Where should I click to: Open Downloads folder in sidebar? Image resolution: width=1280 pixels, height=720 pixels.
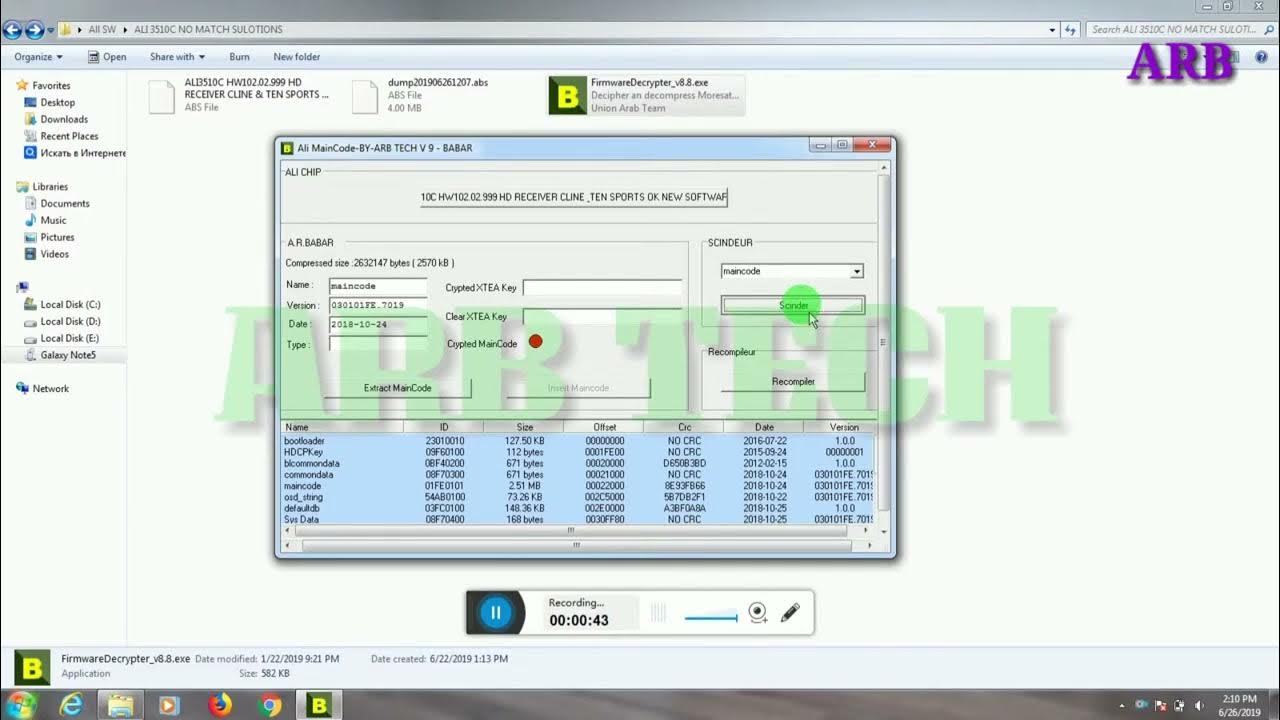pyautogui.click(x=64, y=119)
